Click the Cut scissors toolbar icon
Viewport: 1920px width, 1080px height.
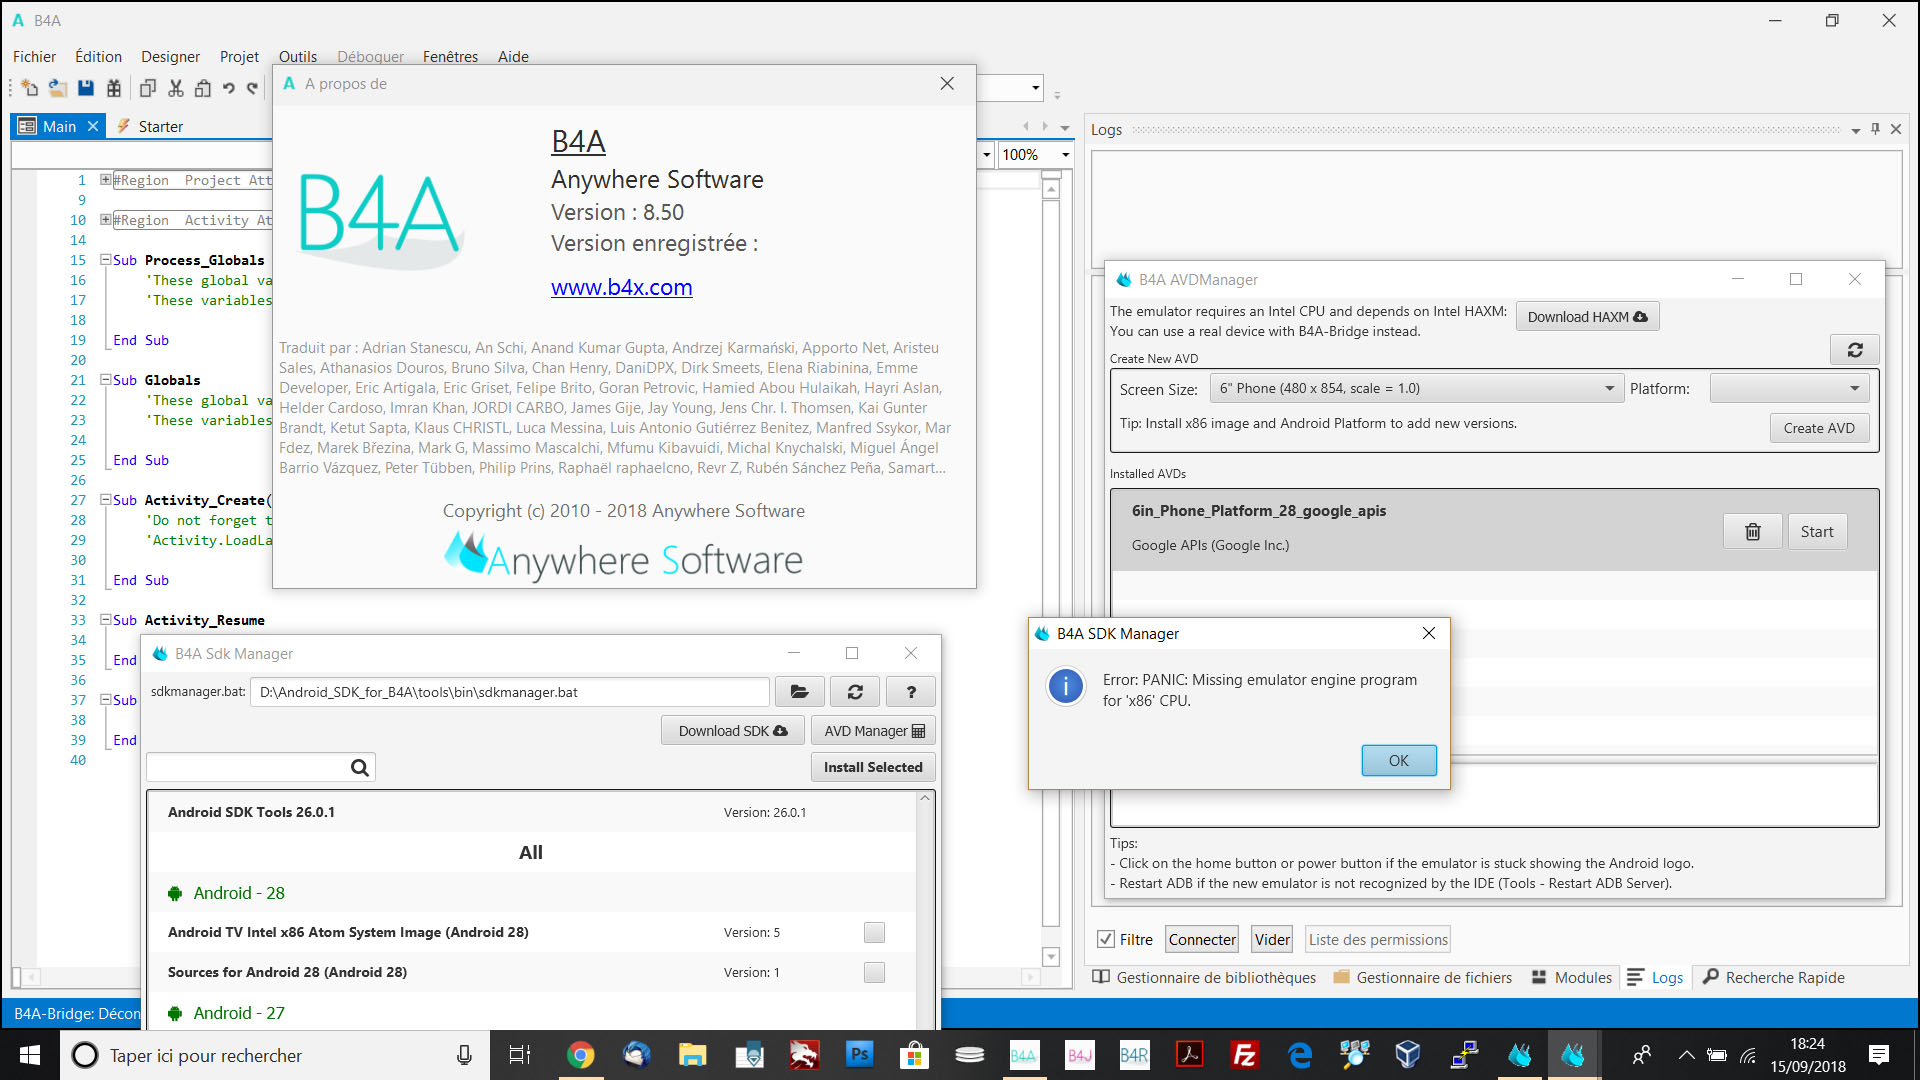click(x=176, y=88)
